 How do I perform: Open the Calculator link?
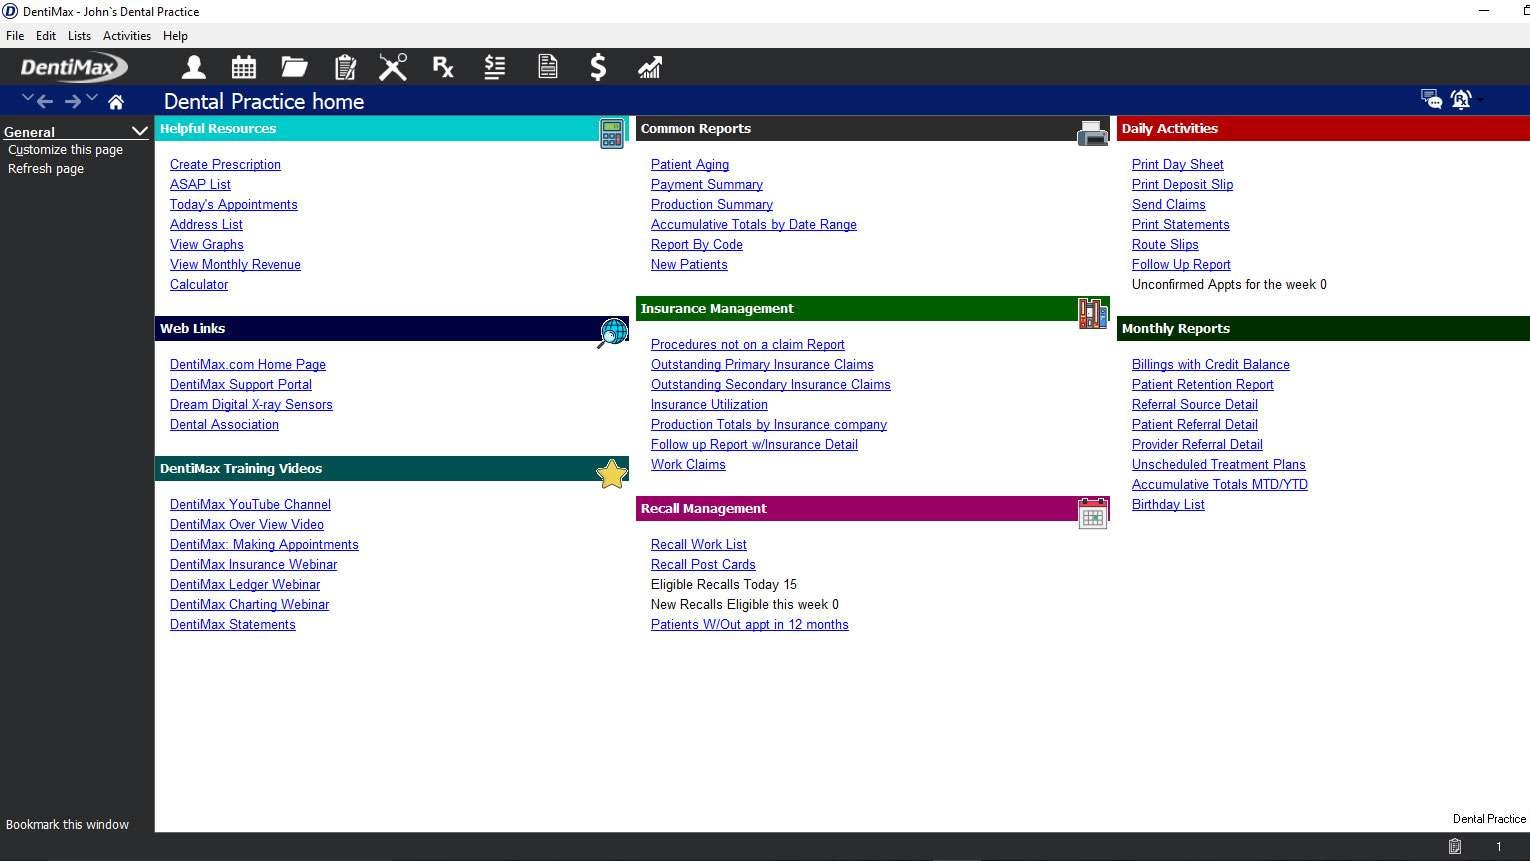(199, 285)
